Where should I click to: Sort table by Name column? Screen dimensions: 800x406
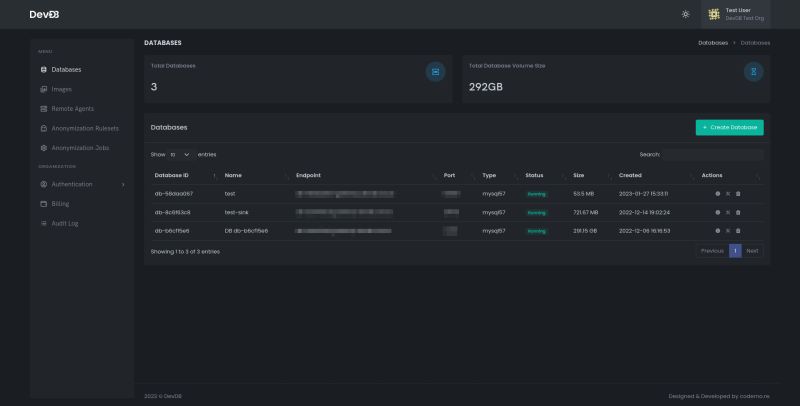[257, 175]
